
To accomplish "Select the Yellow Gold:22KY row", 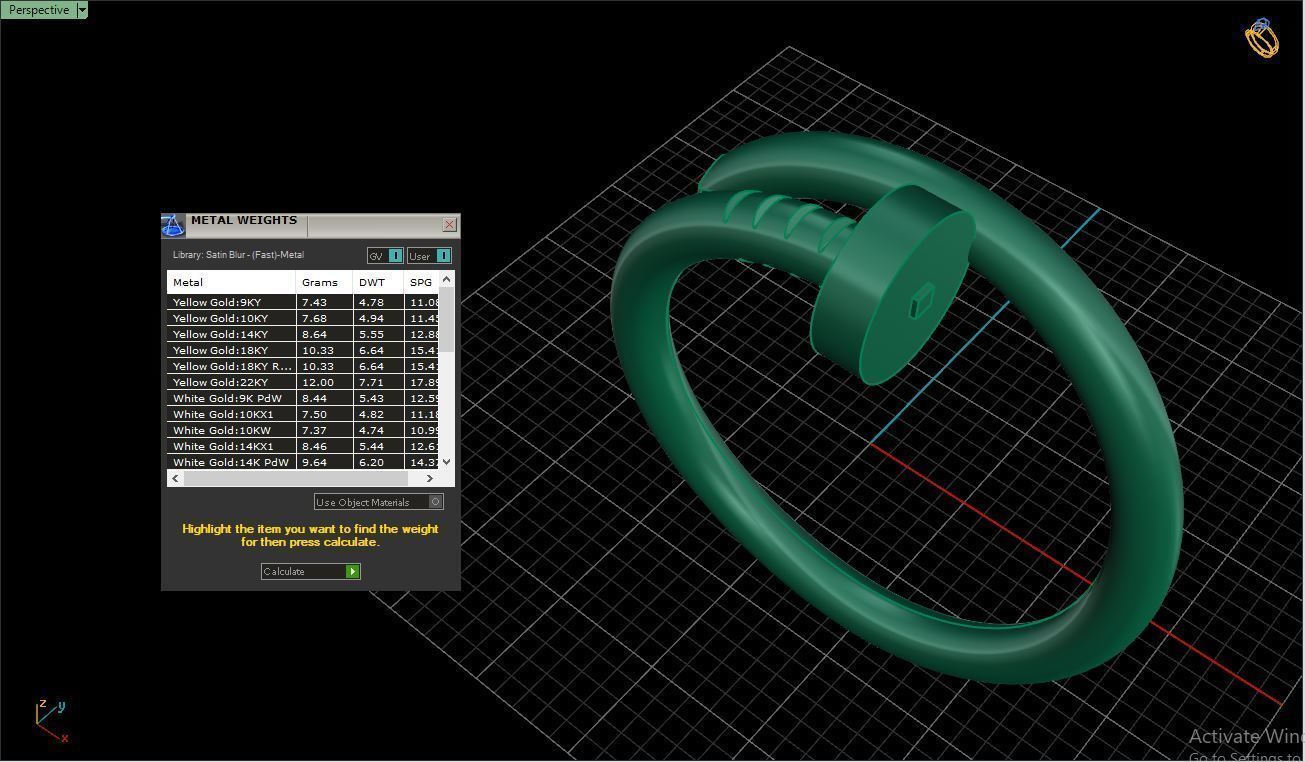I will click(x=303, y=382).
